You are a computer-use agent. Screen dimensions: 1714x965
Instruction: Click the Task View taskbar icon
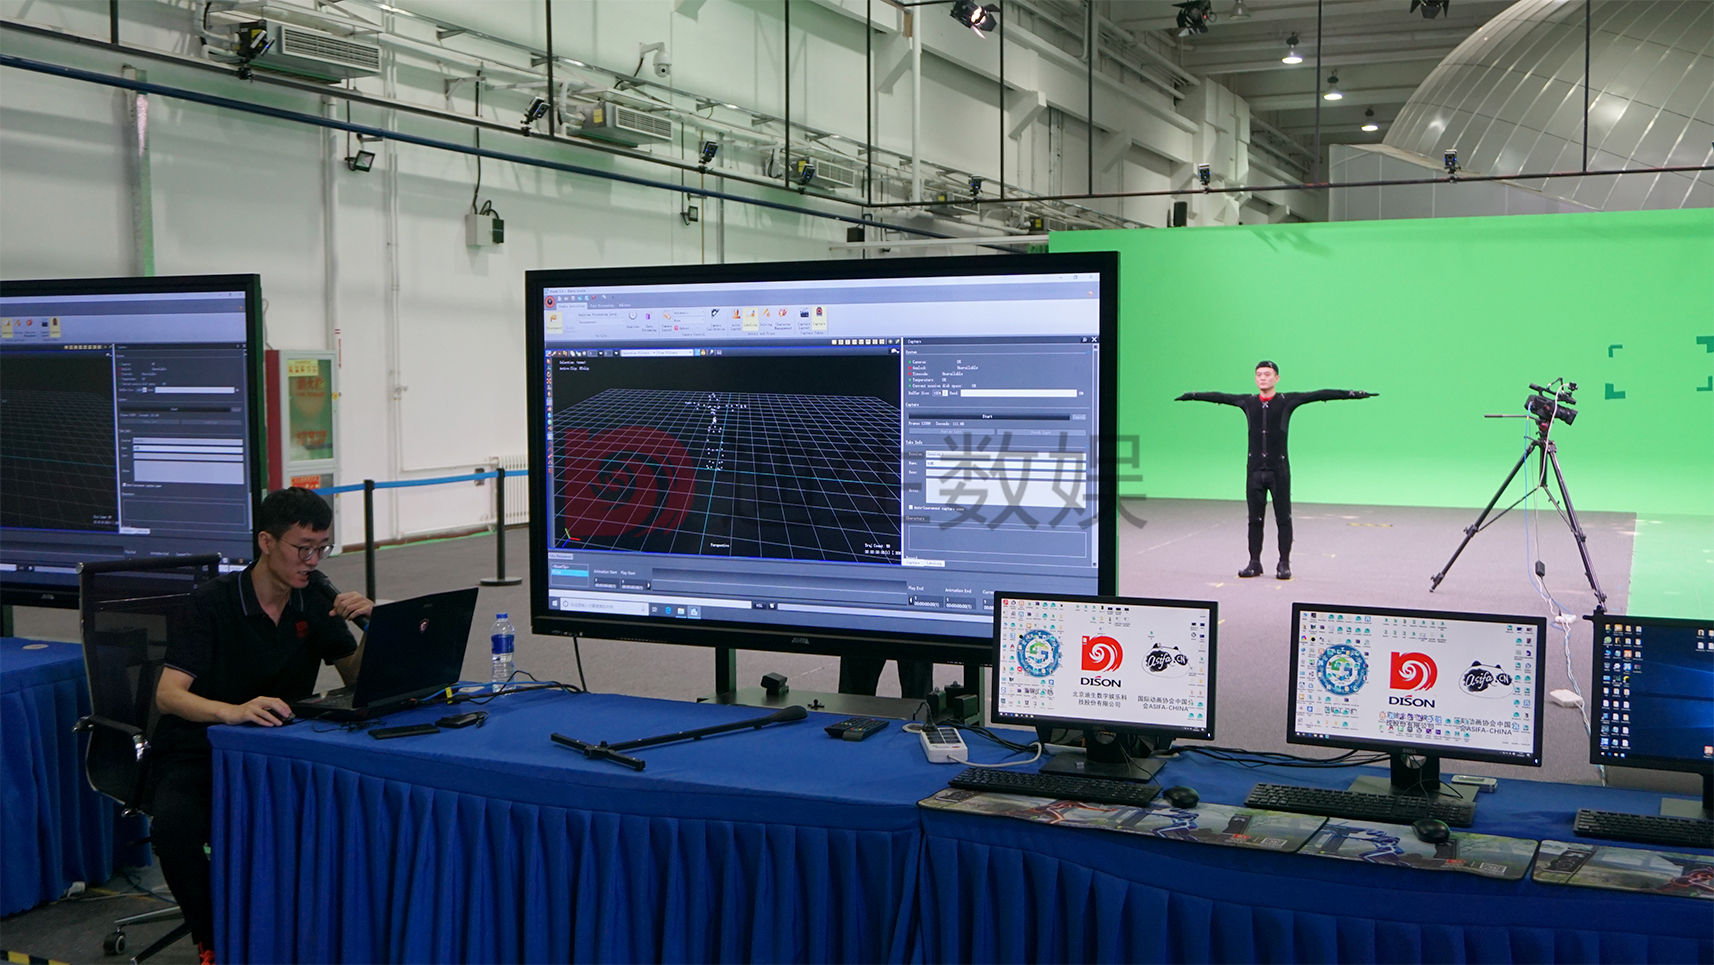tap(654, 609)
